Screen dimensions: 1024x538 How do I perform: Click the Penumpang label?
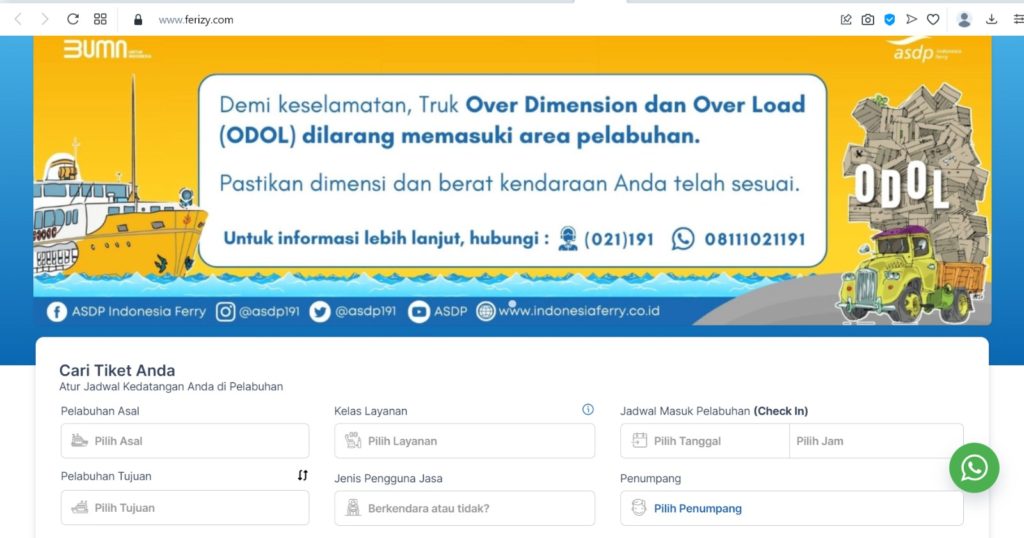point(650,478)
